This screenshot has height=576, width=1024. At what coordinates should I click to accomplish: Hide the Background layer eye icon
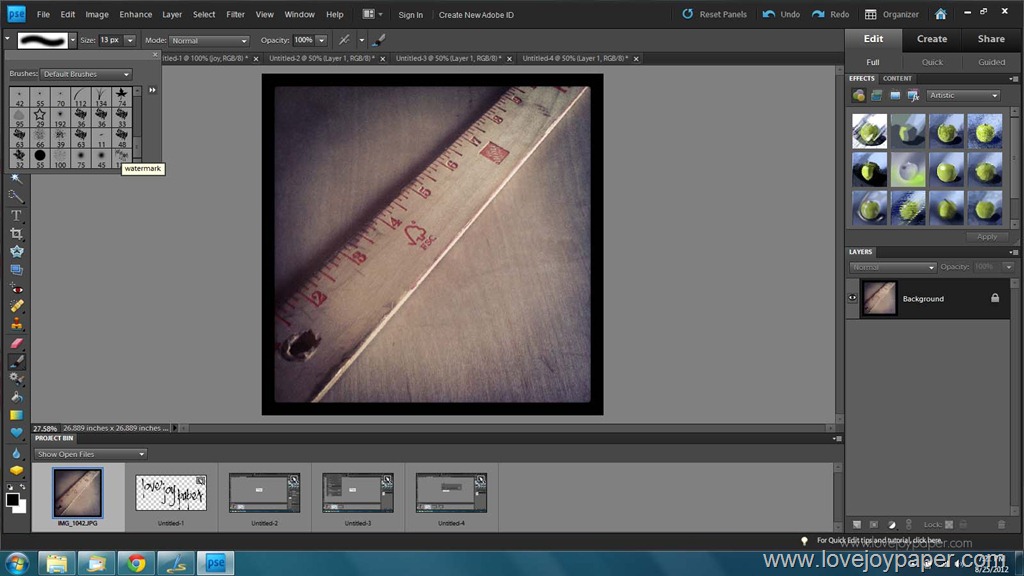(852, 298)
